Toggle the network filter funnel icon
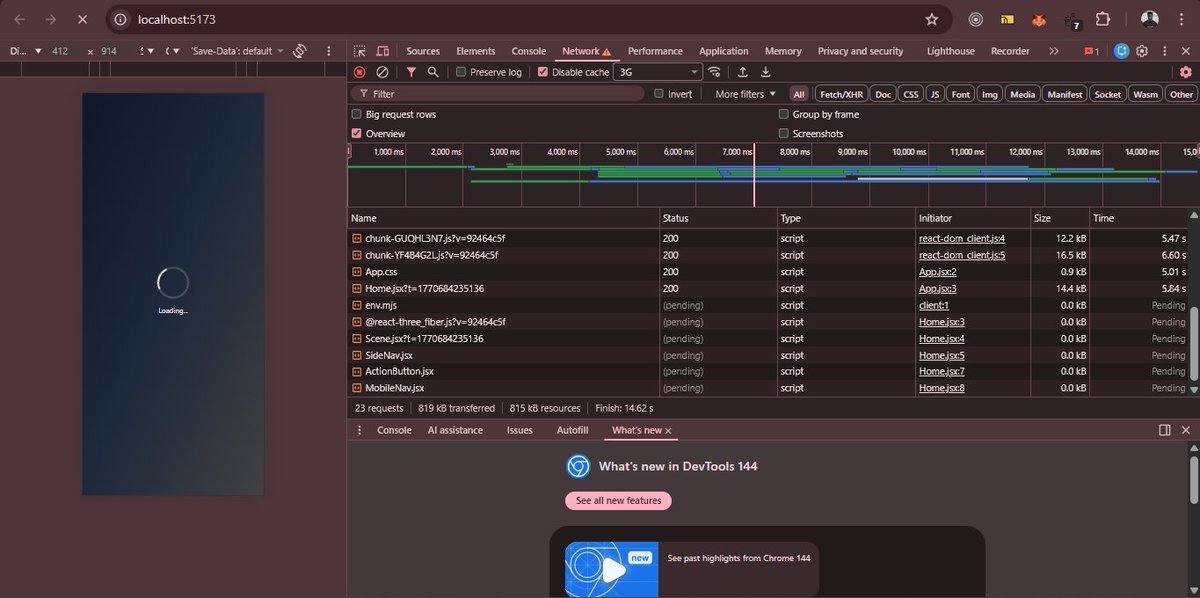The image size is (1200, 598). 411,72
